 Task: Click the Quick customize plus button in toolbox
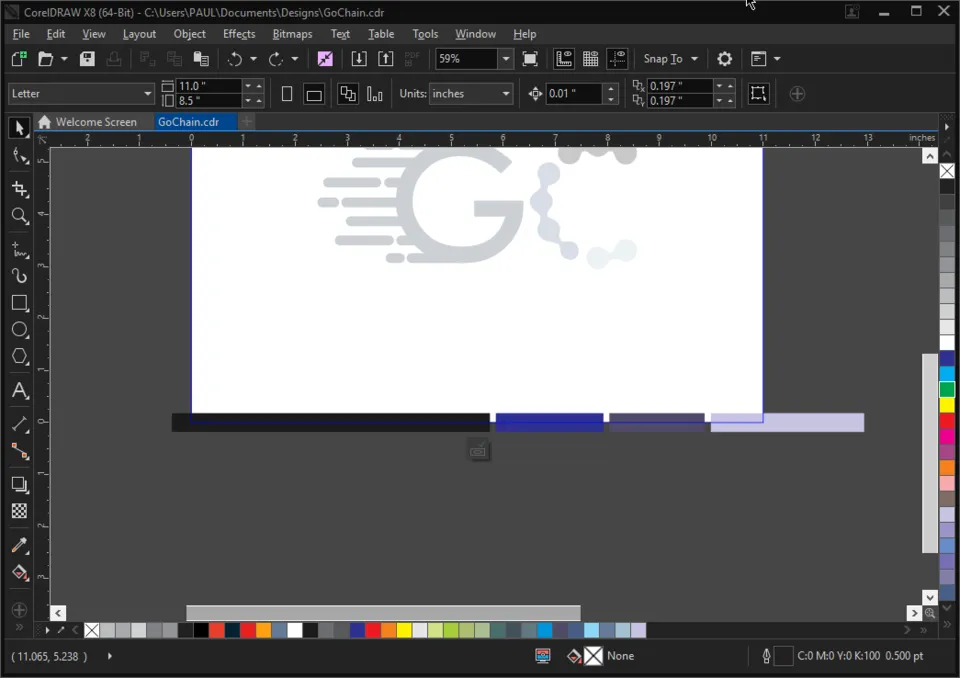(x=19, y=610)
